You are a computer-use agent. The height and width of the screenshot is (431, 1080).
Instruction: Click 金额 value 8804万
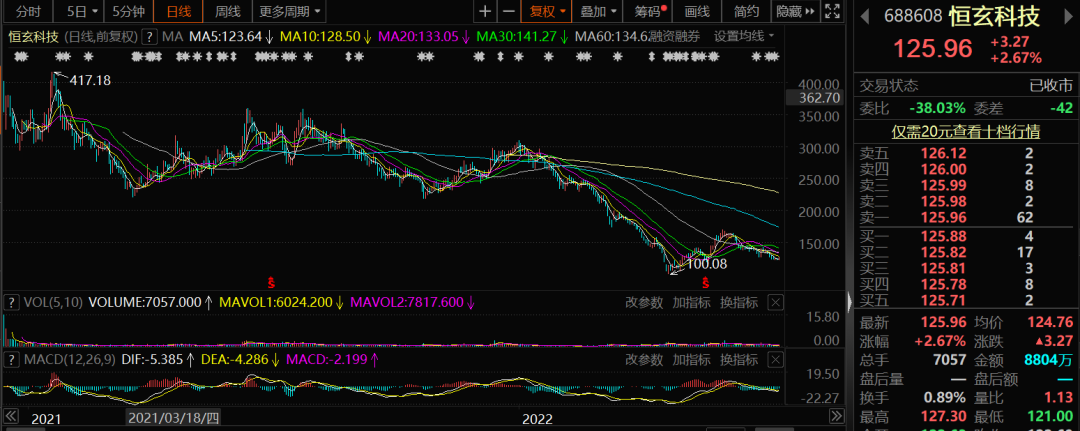(1048, 359)
